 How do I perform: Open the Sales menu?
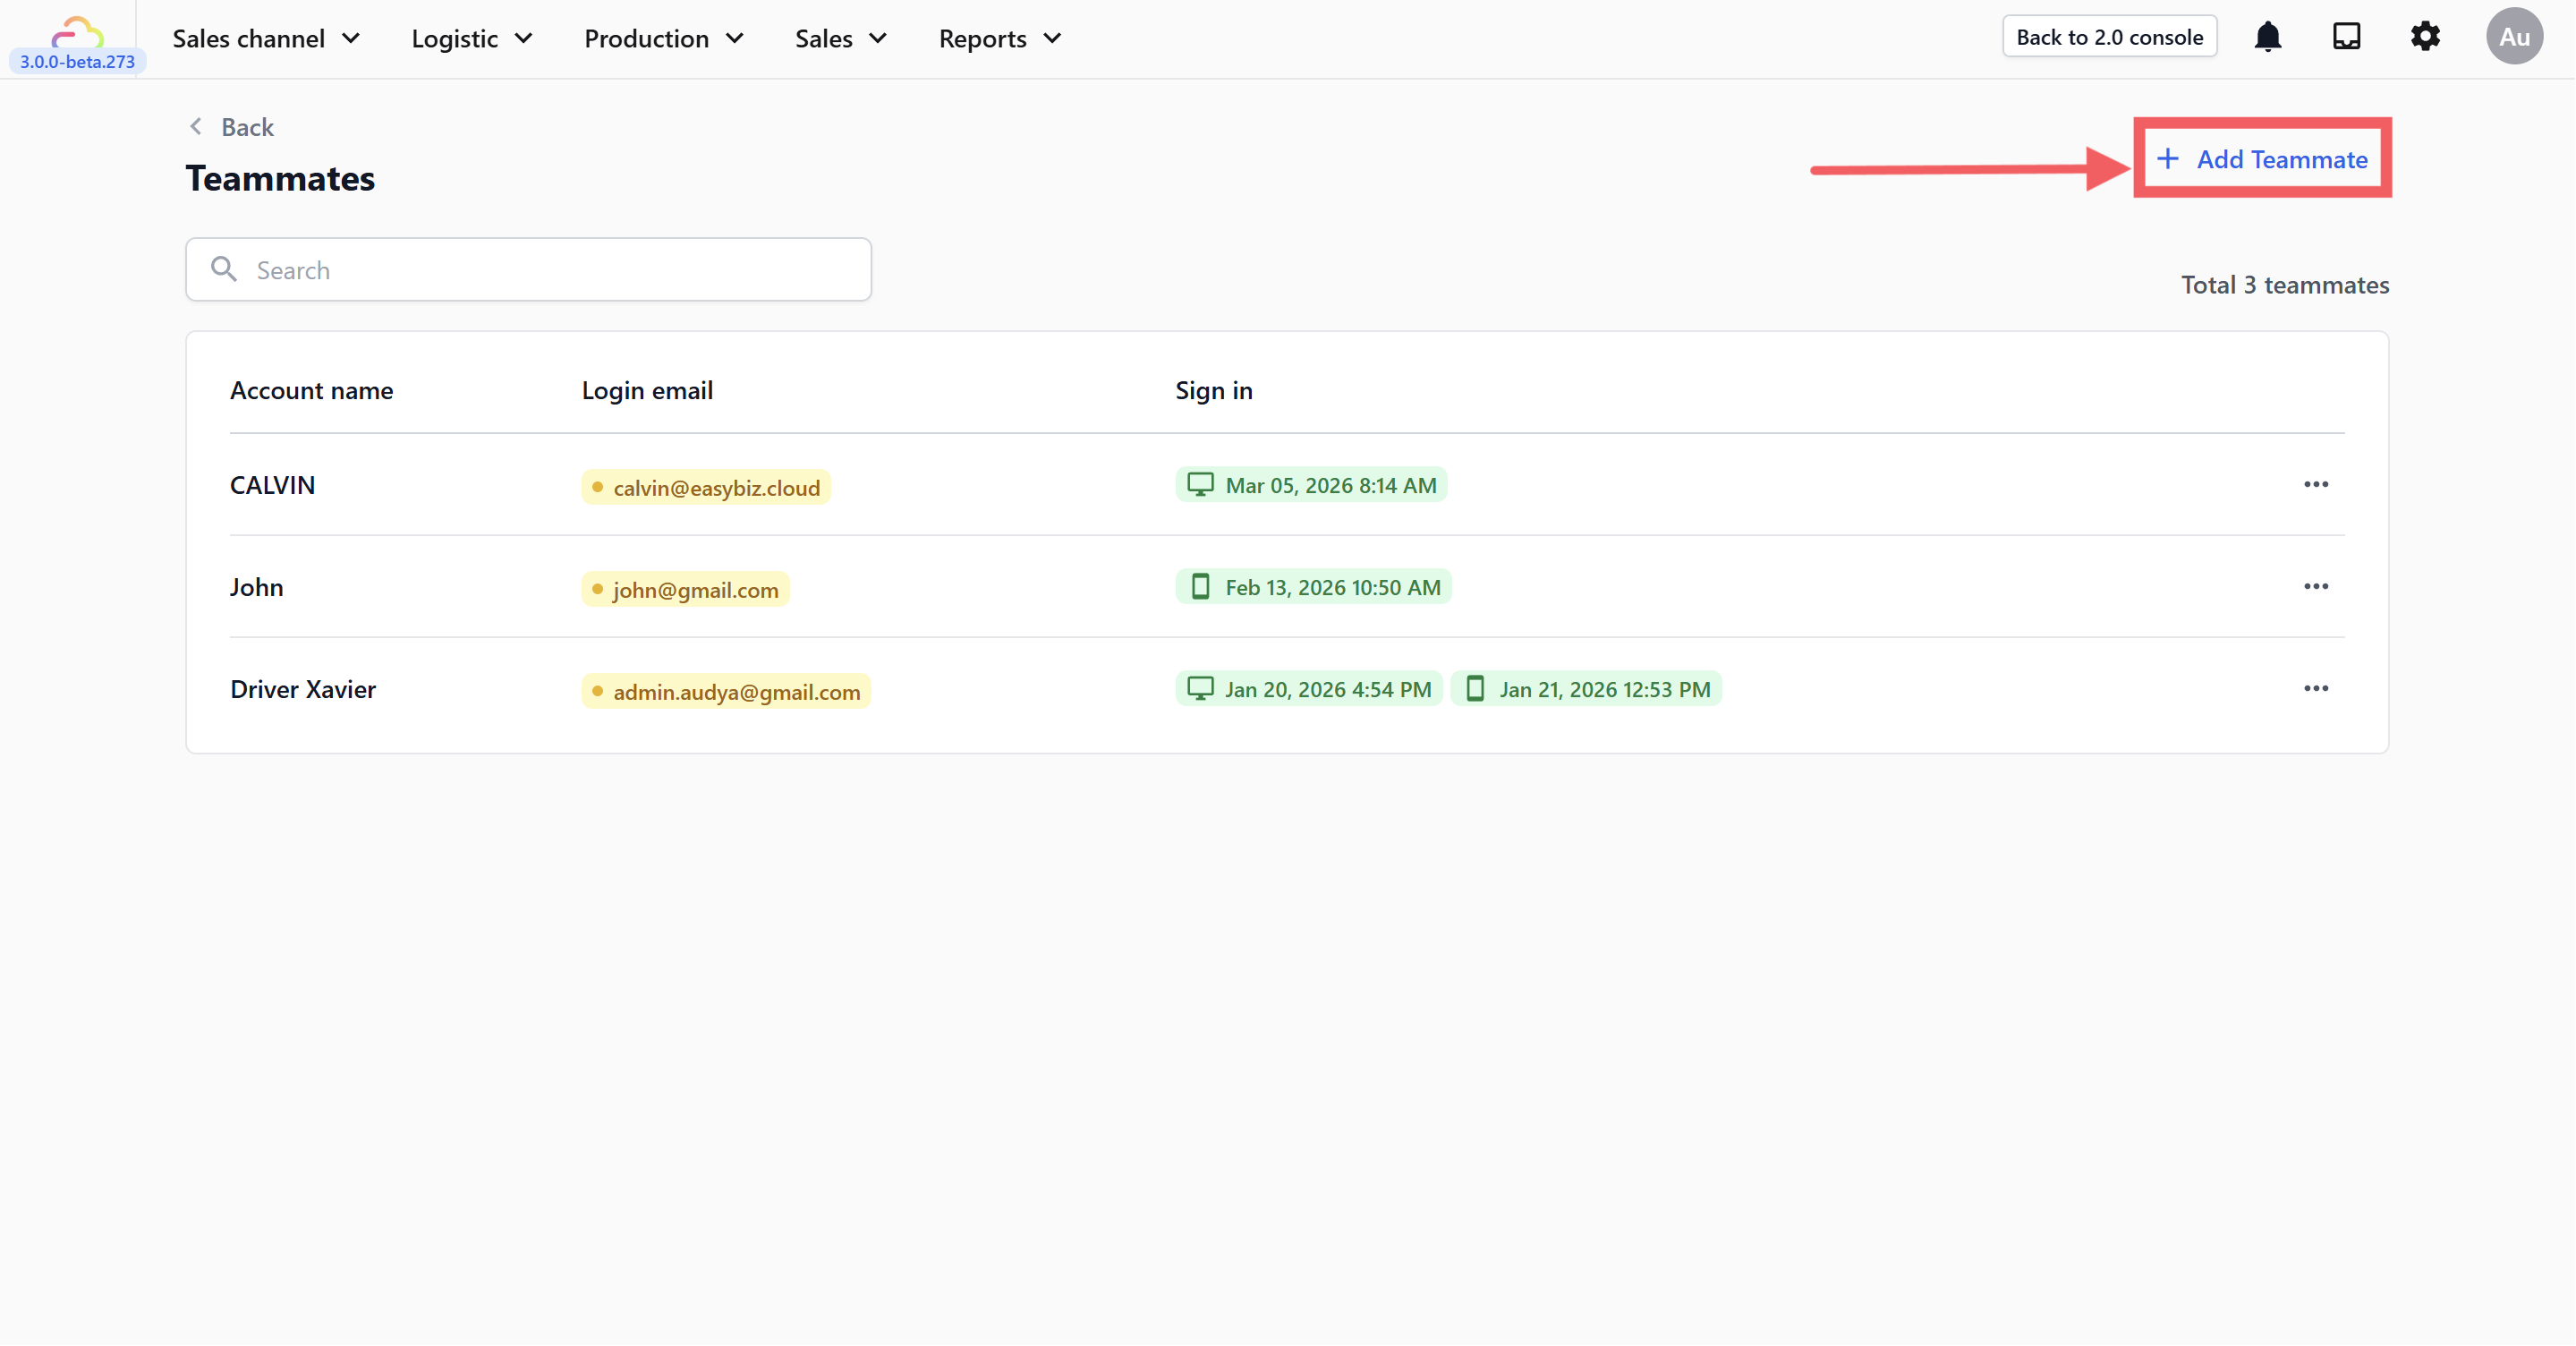click(841, 39)
